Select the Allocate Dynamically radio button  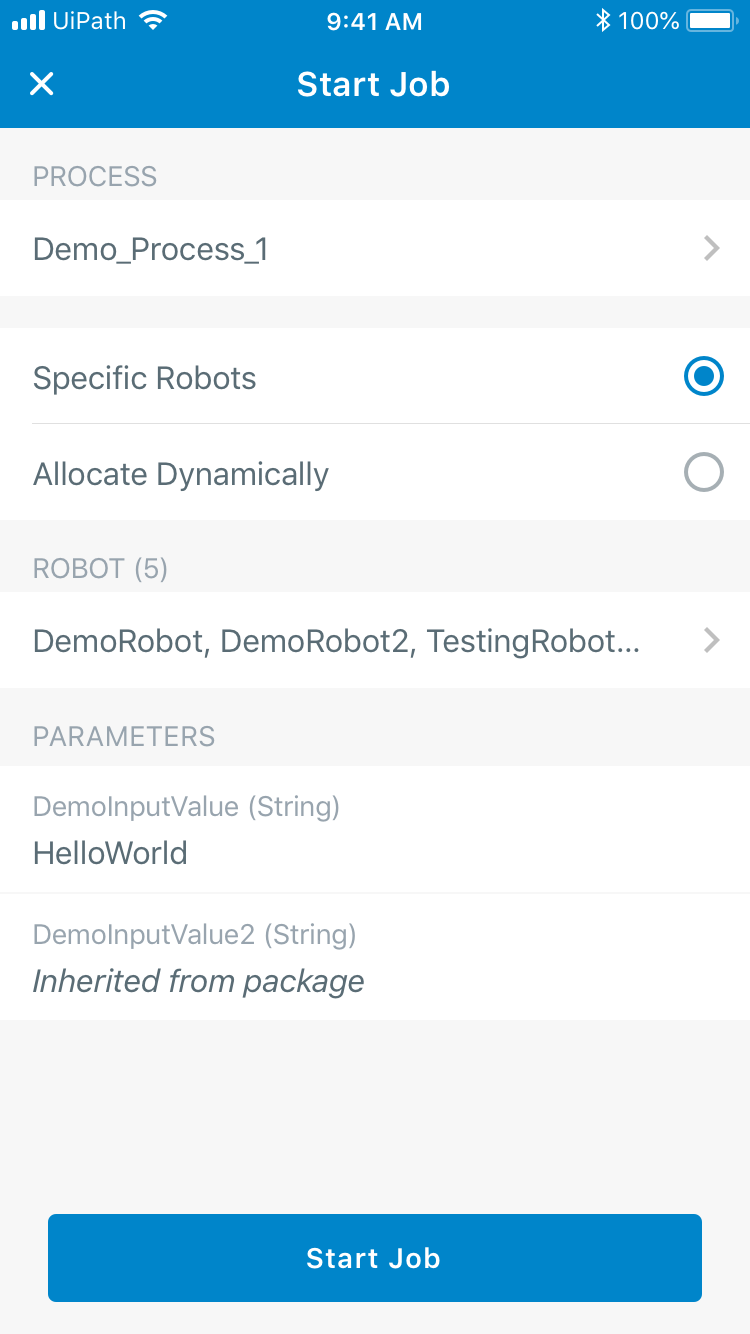(x=703, y=473)
